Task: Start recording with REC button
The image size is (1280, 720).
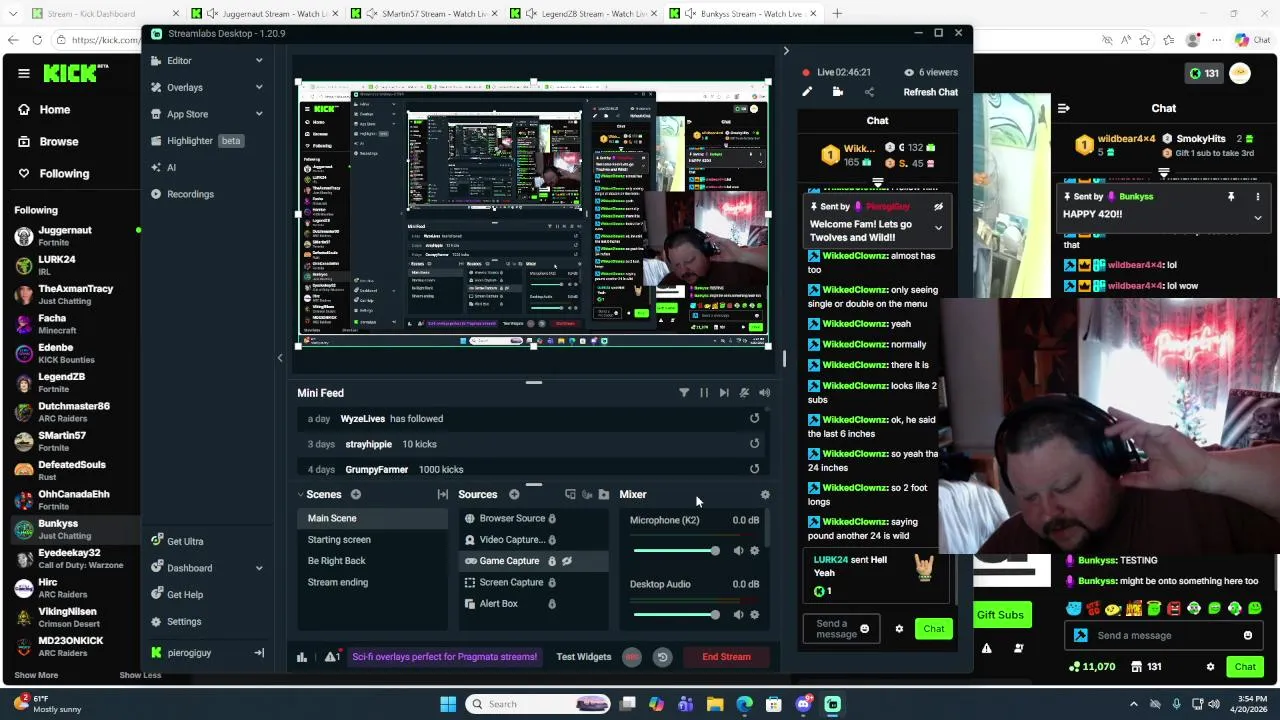Action: (632, 657)
